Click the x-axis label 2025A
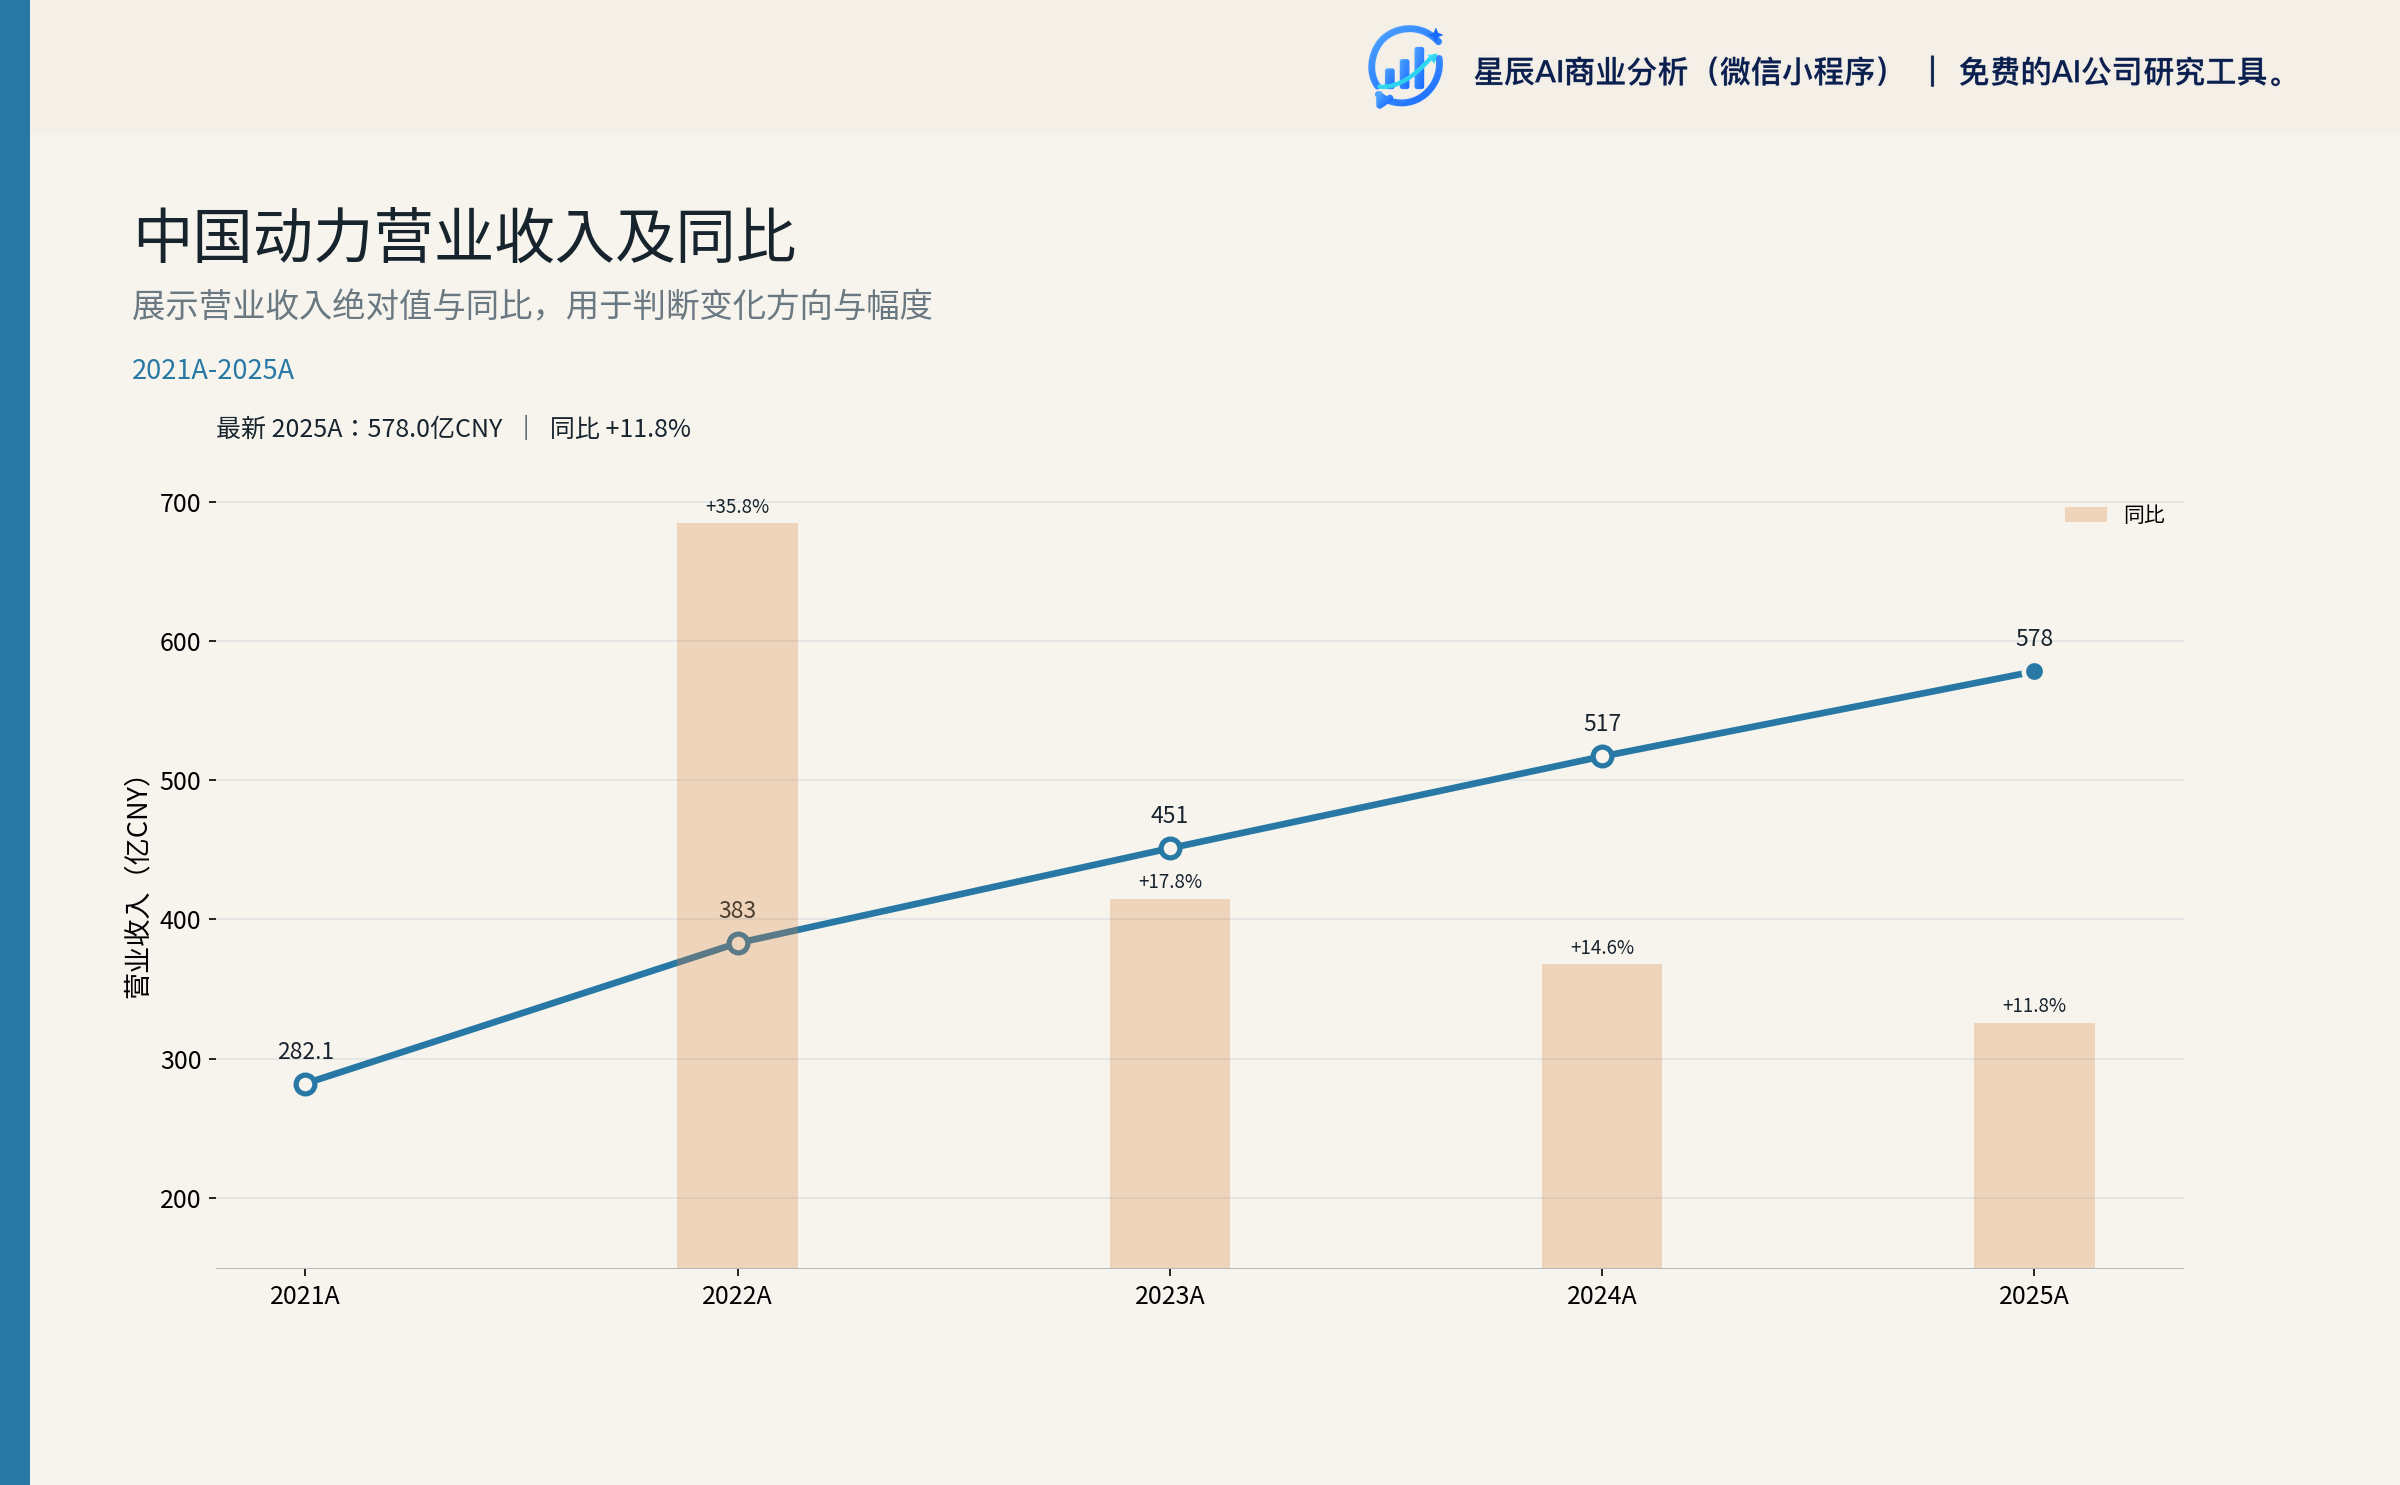This screenshot has height=1485, width=2400. [2033, 1296]
